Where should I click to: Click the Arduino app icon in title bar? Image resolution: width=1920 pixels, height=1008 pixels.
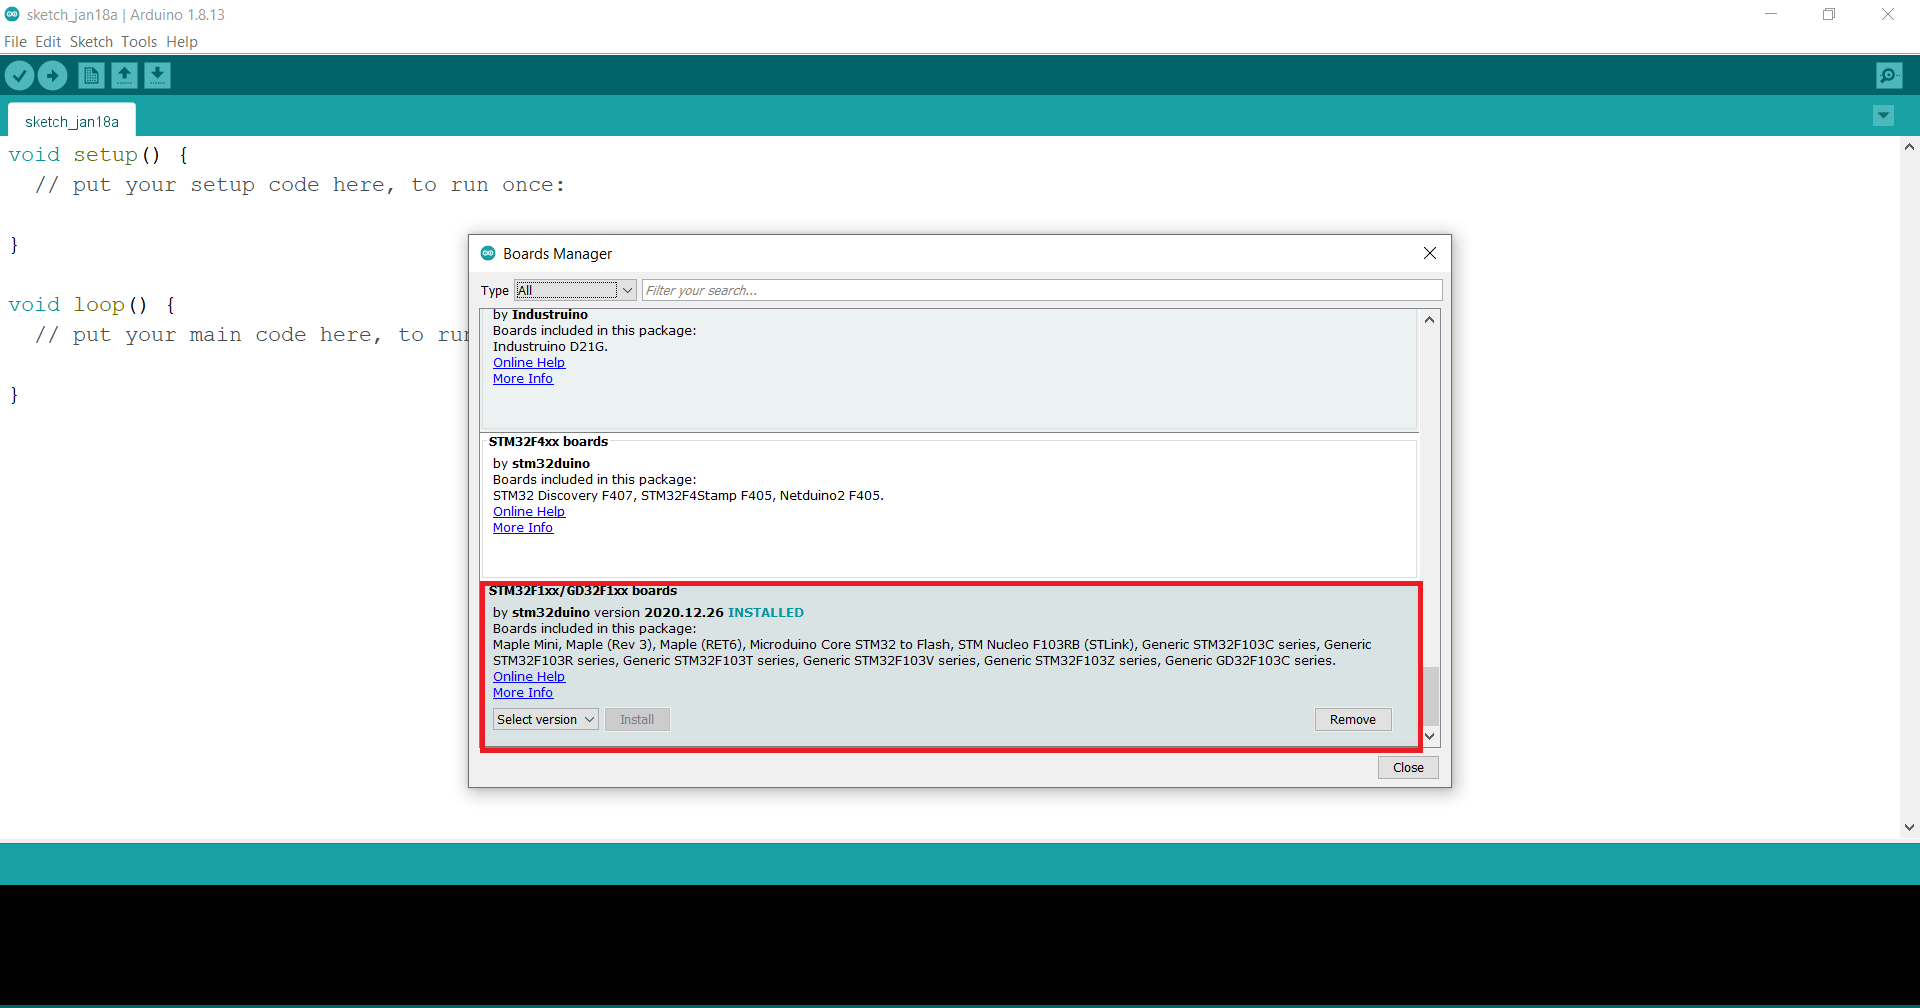(x=12, y=14)
